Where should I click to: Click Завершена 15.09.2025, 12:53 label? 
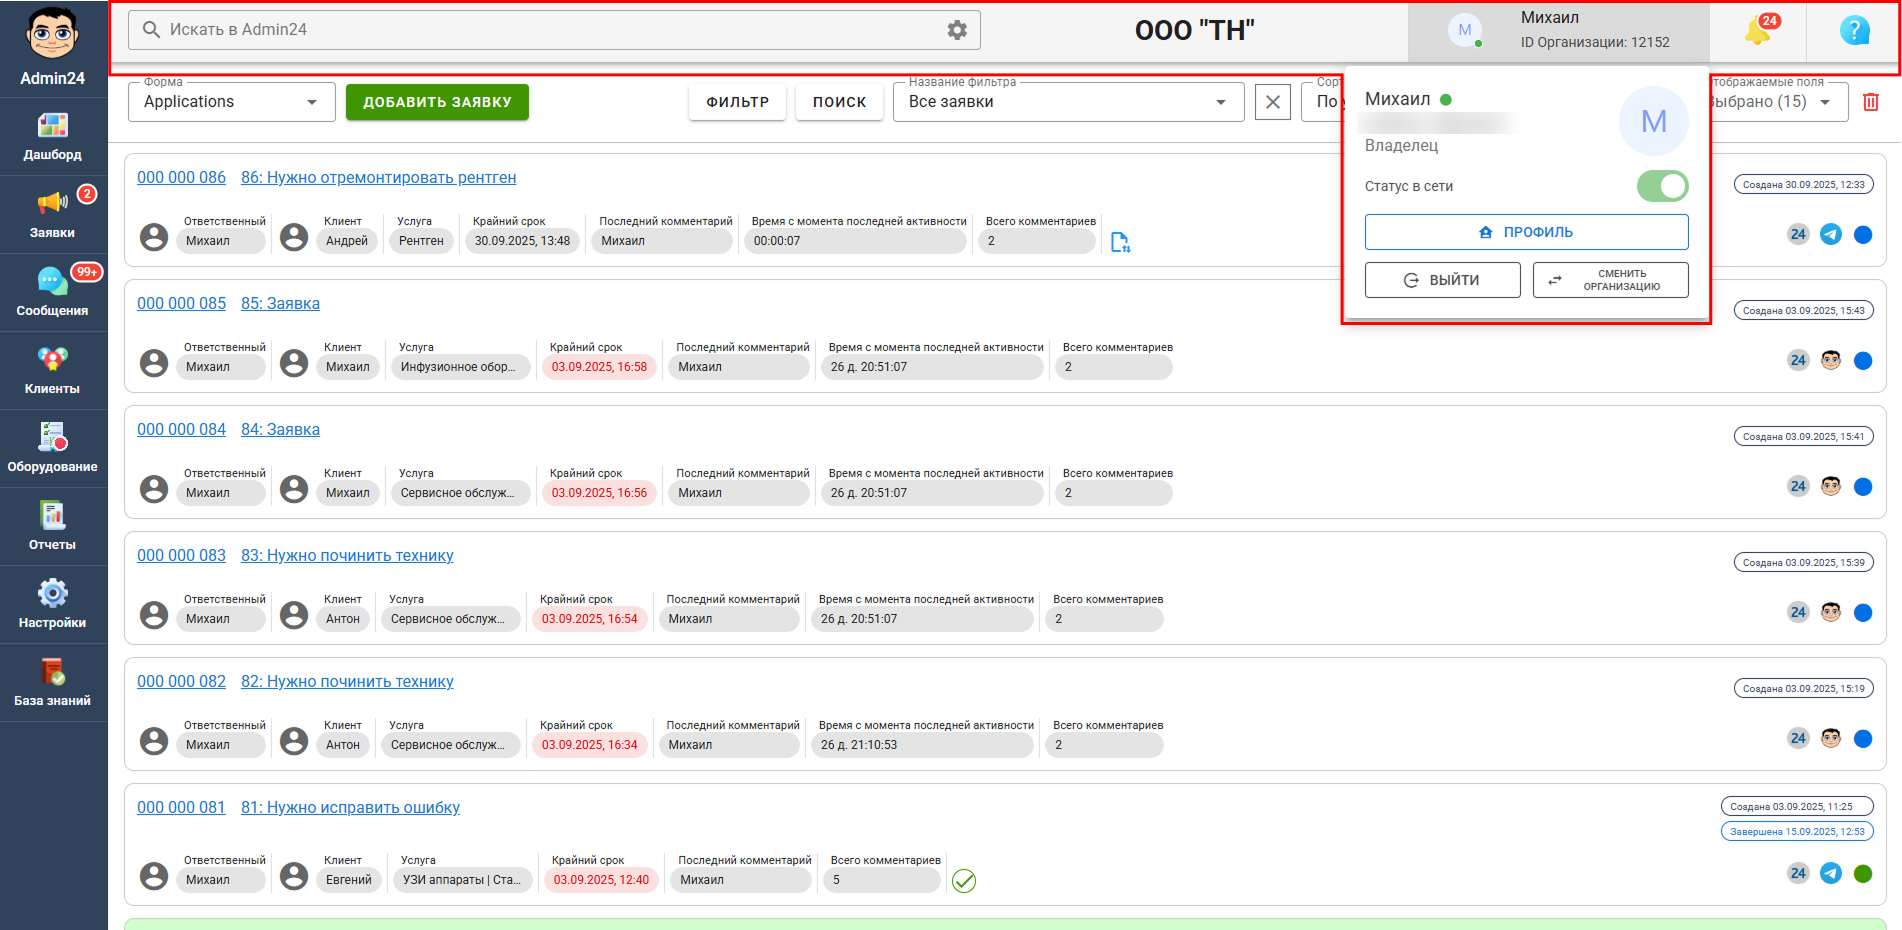pyautogui.click(x=1797, y=831)
